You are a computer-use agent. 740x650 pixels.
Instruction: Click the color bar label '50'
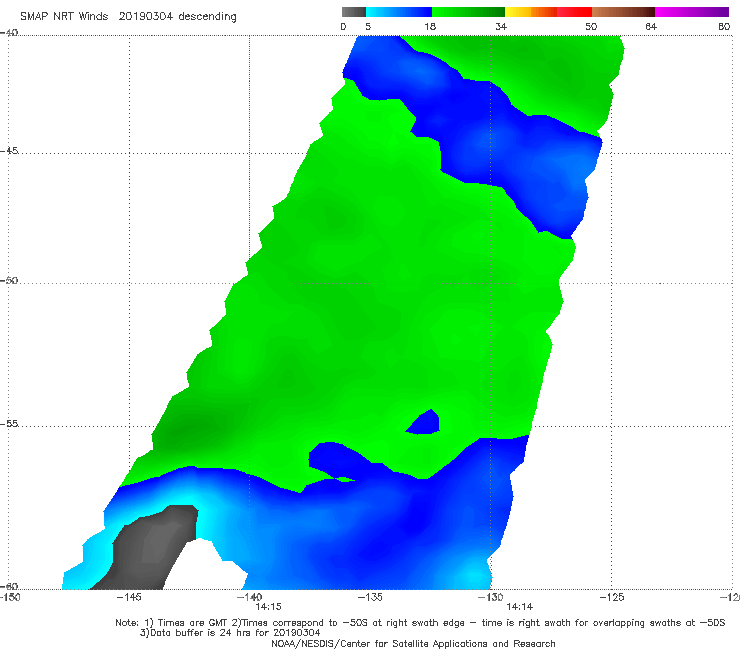591,26
